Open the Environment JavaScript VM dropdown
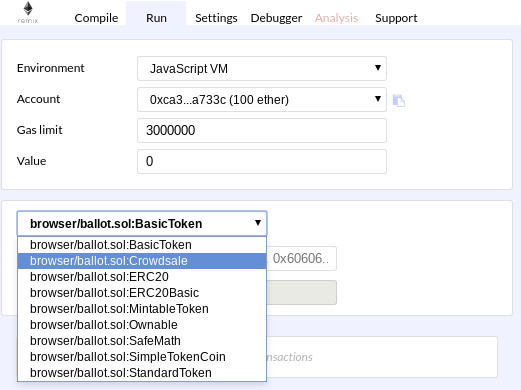 262,68
